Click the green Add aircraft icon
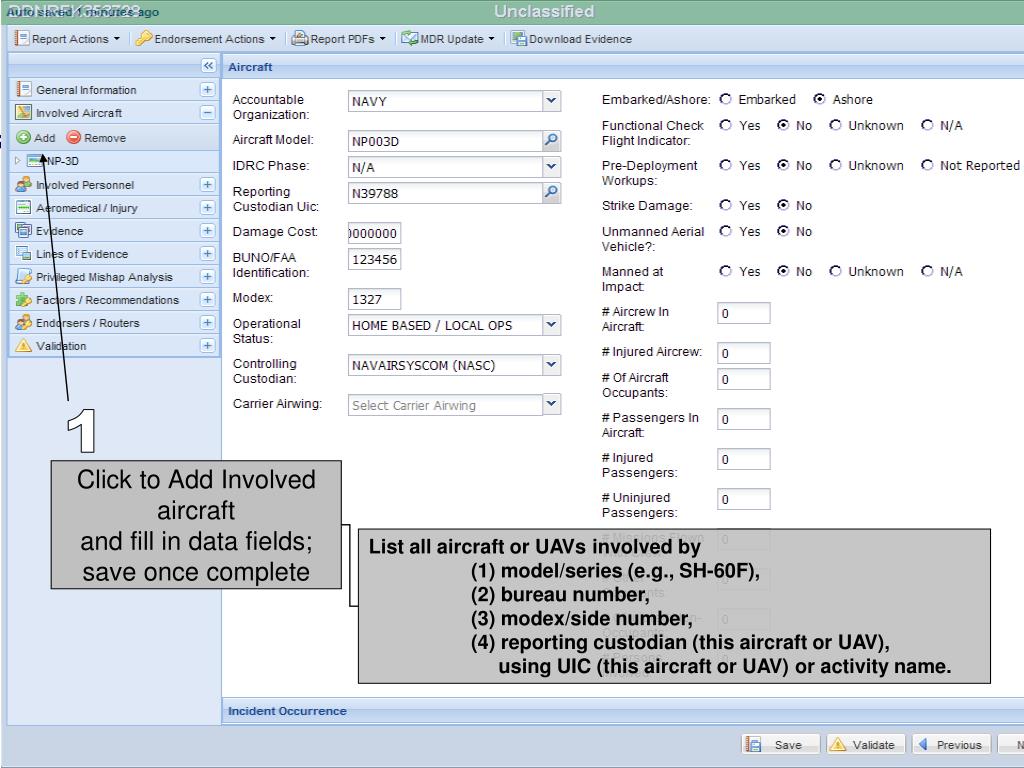Image resolution: width=1024 pixels, height=768 pixels. [22, 138]
